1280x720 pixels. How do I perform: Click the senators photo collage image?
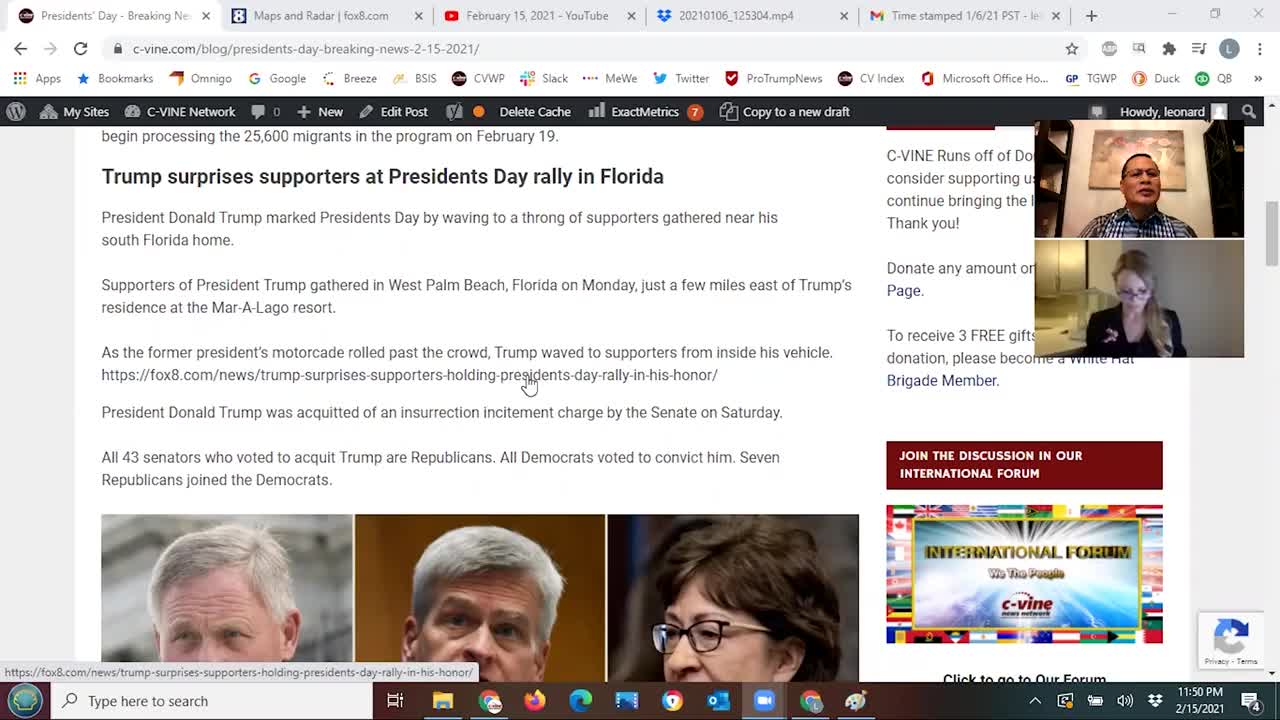pos(480,598)
